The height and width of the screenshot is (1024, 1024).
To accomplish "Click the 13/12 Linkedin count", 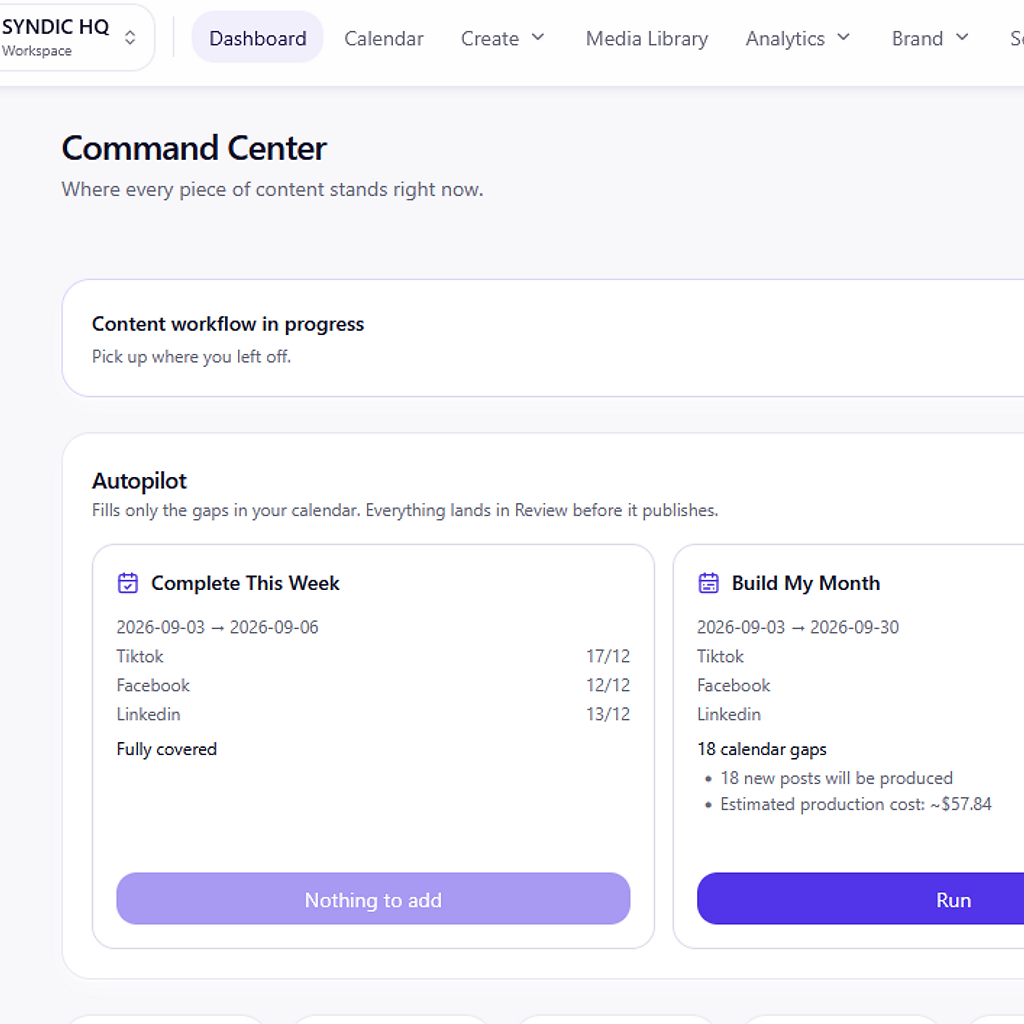I will [608, 714].
